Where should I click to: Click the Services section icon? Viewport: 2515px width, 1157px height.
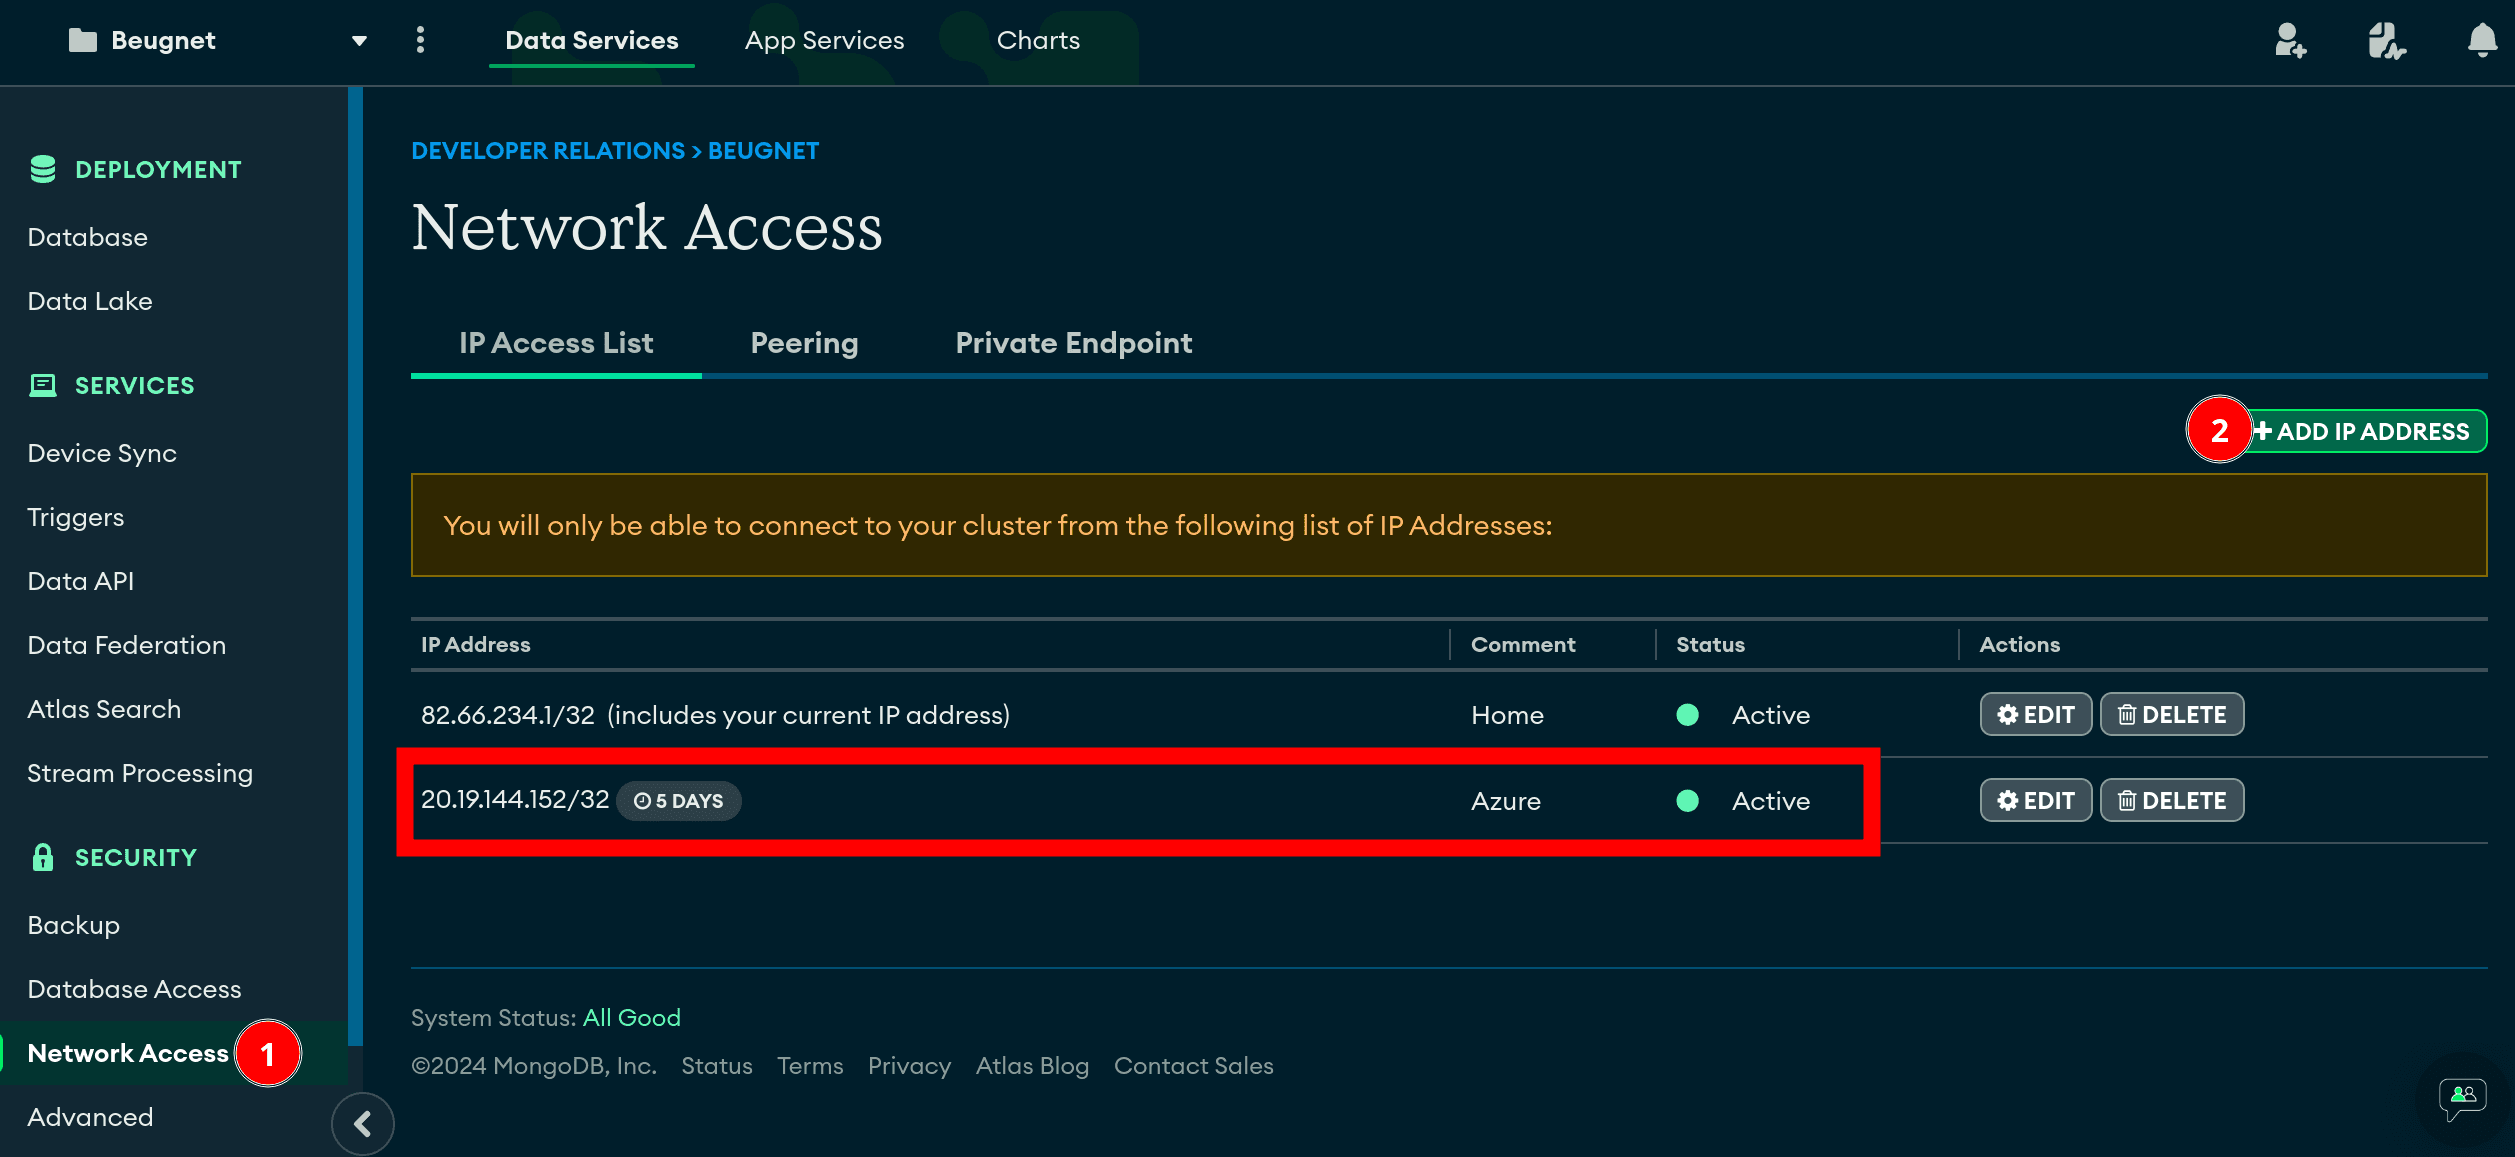40,385
